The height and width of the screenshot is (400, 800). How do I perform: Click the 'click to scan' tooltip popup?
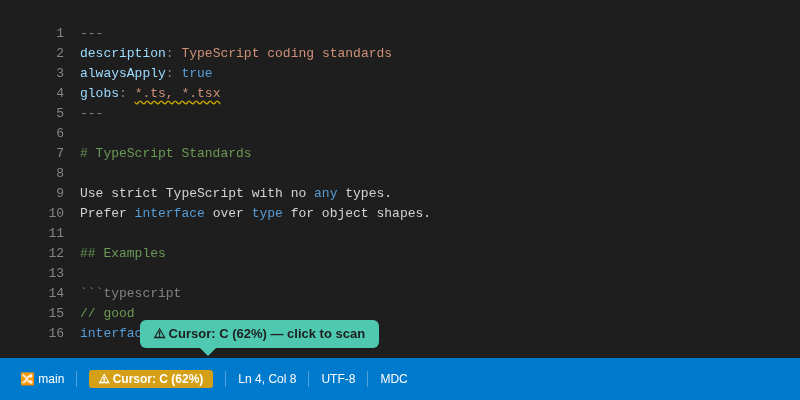coord(259,334)
